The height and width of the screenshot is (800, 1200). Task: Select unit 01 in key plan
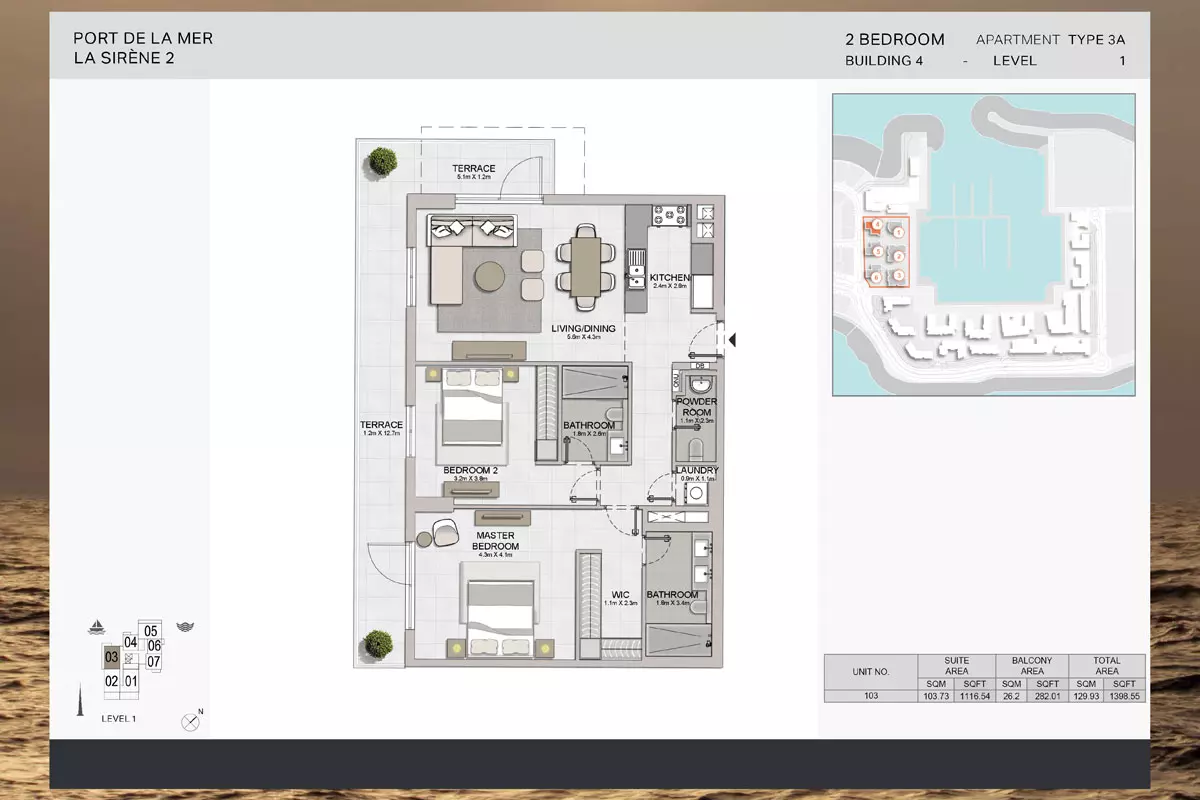[131, 681]
